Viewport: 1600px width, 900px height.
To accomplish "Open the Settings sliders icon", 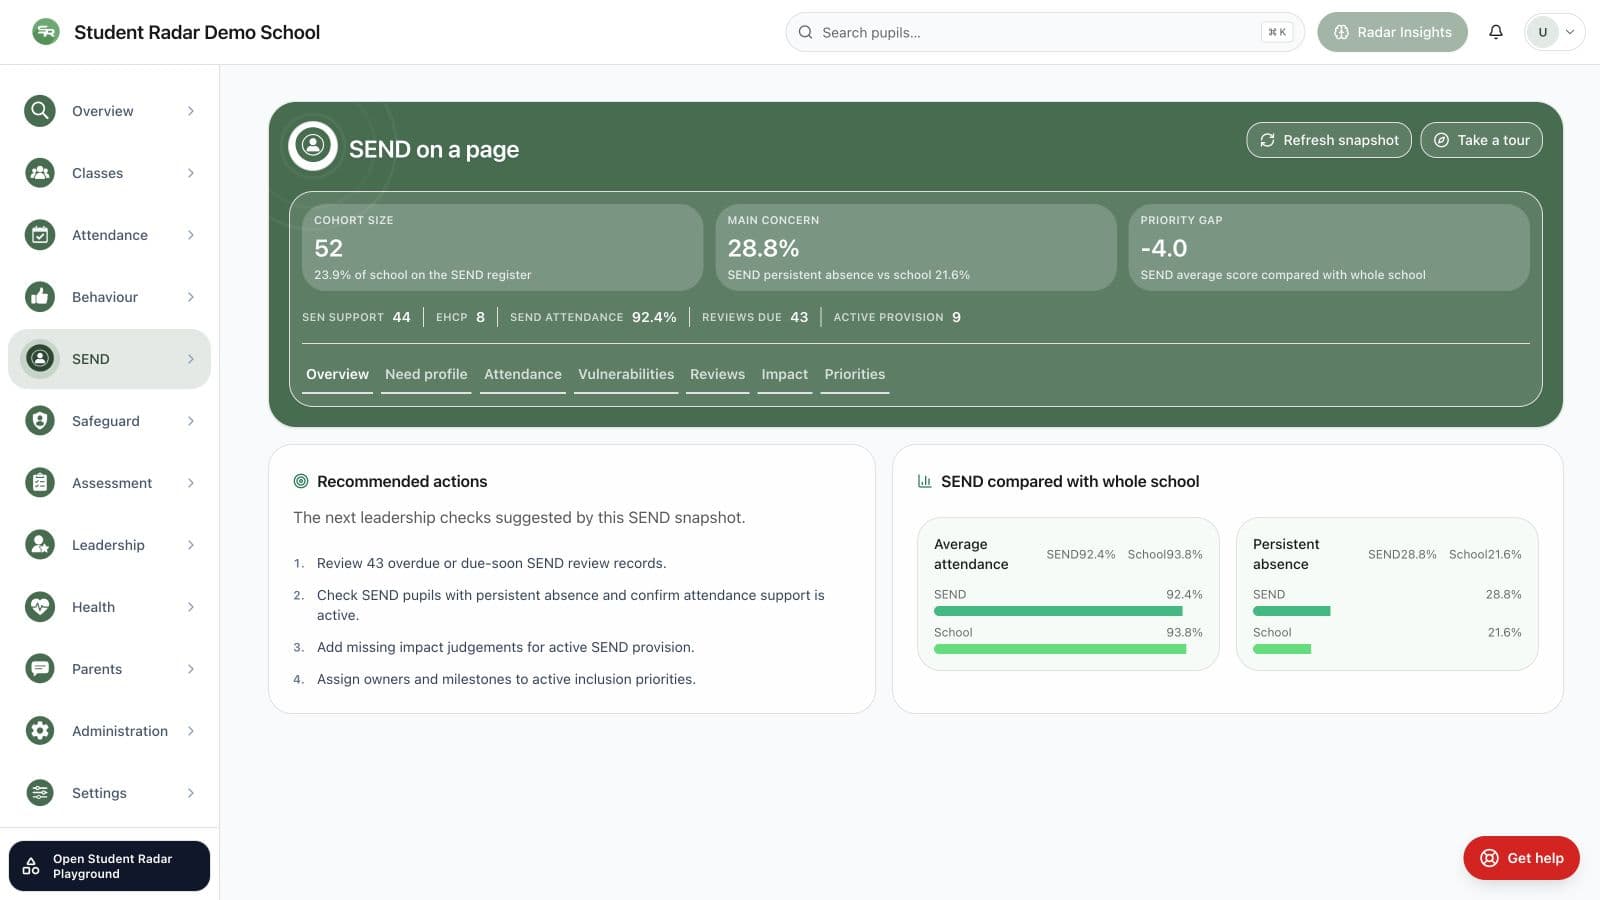I will coord(40,793).
